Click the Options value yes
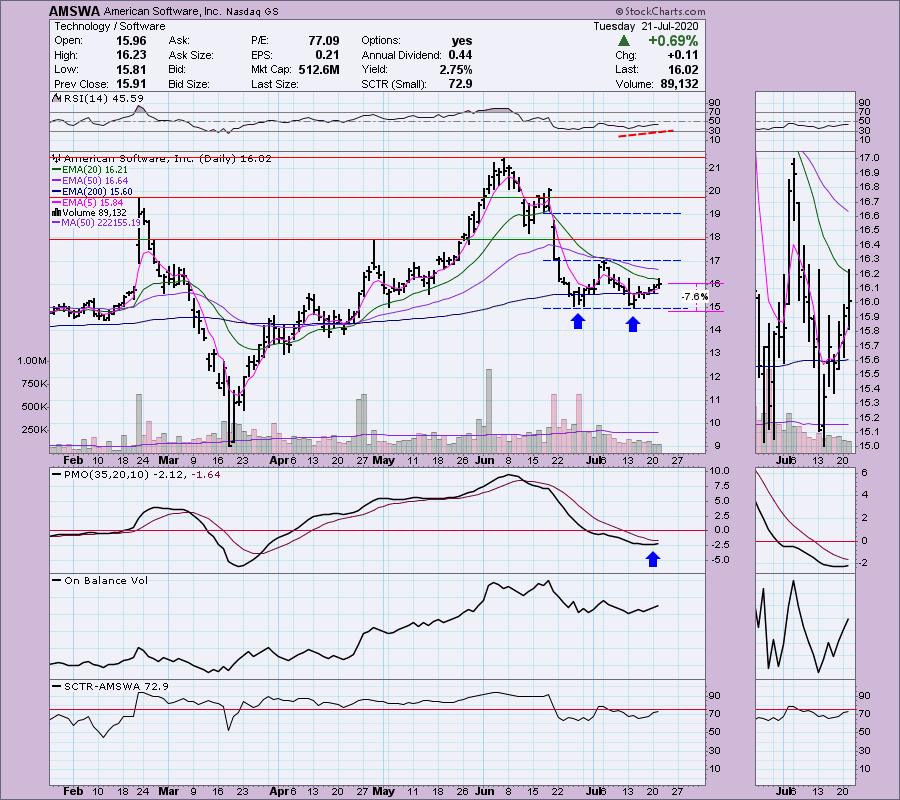This screenshot has height=800, width=900. click(x=462, y=41)
